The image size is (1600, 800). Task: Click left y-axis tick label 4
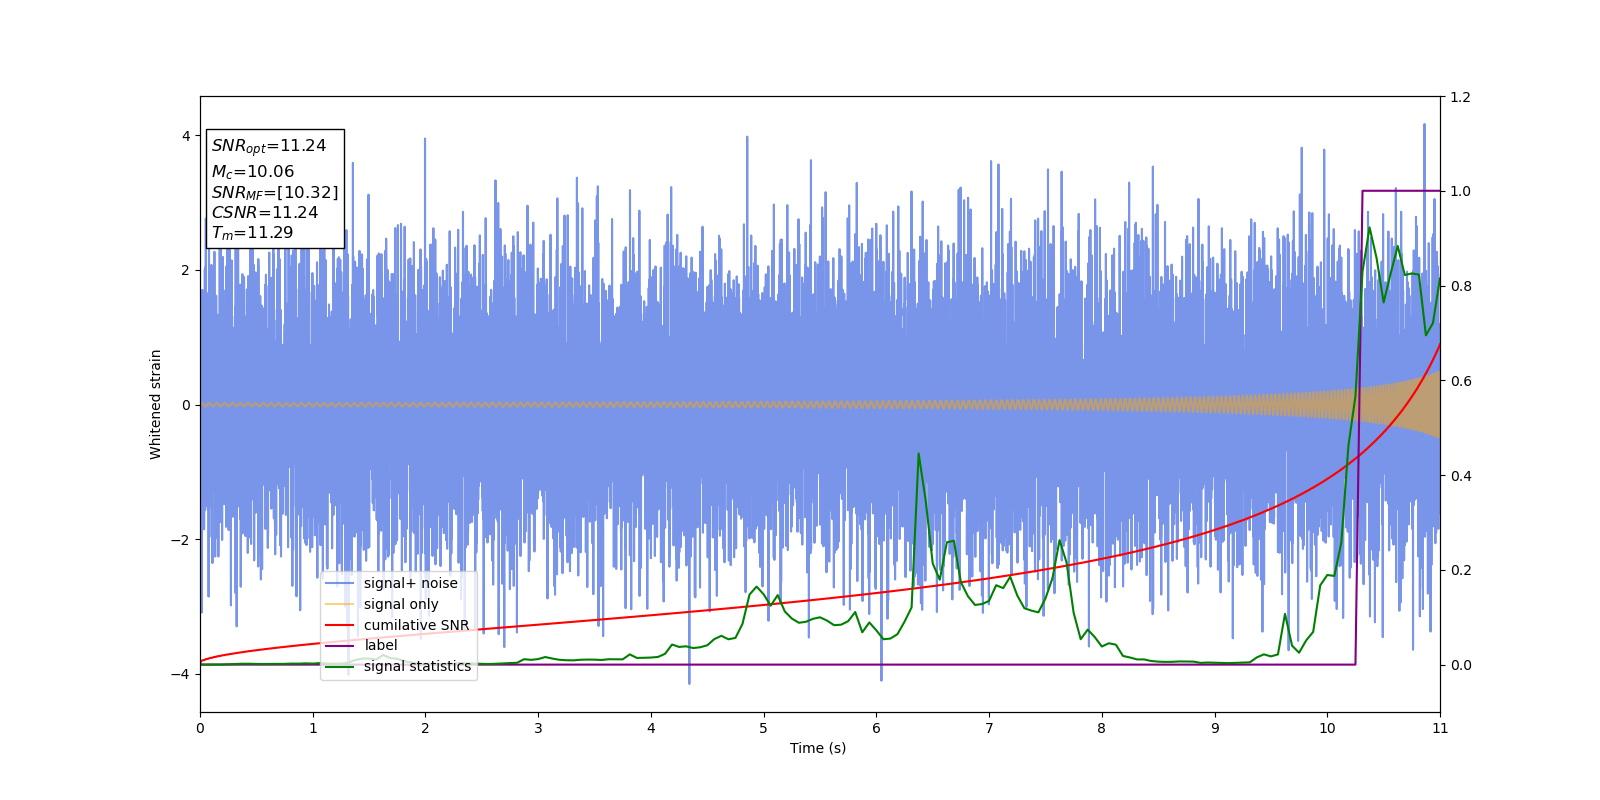click(x=186, y=136)
